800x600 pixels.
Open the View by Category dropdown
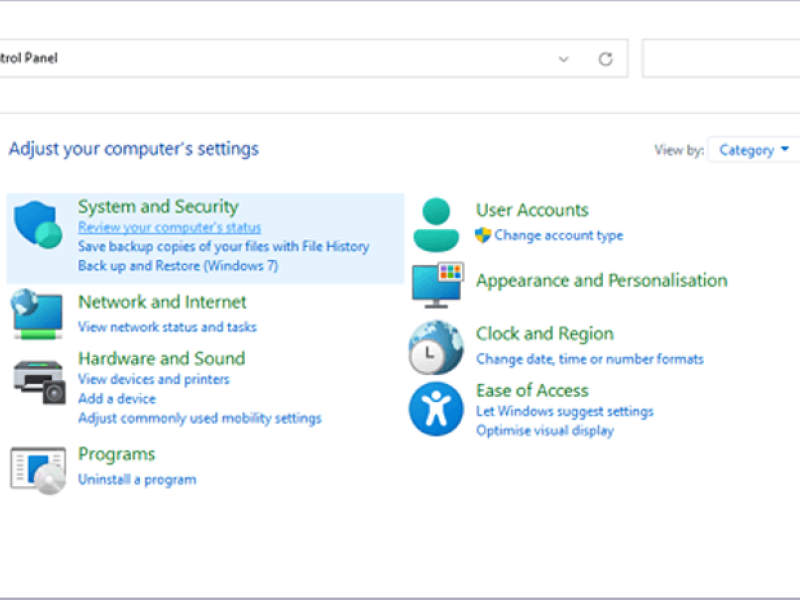[754, 150]
